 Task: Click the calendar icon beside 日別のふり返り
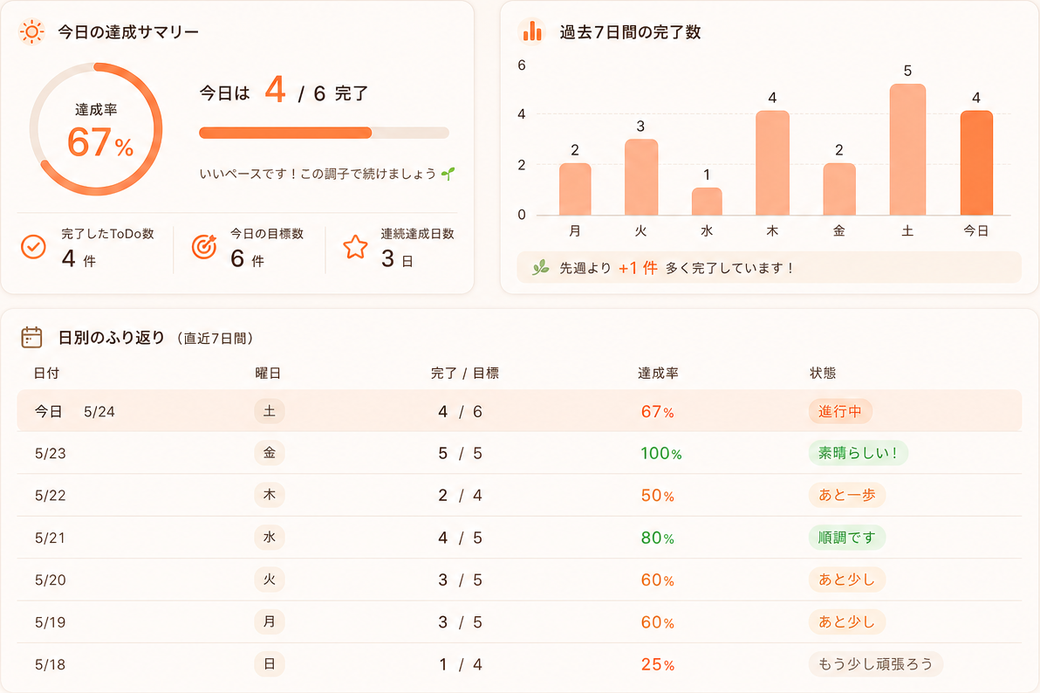pos(31,337)
